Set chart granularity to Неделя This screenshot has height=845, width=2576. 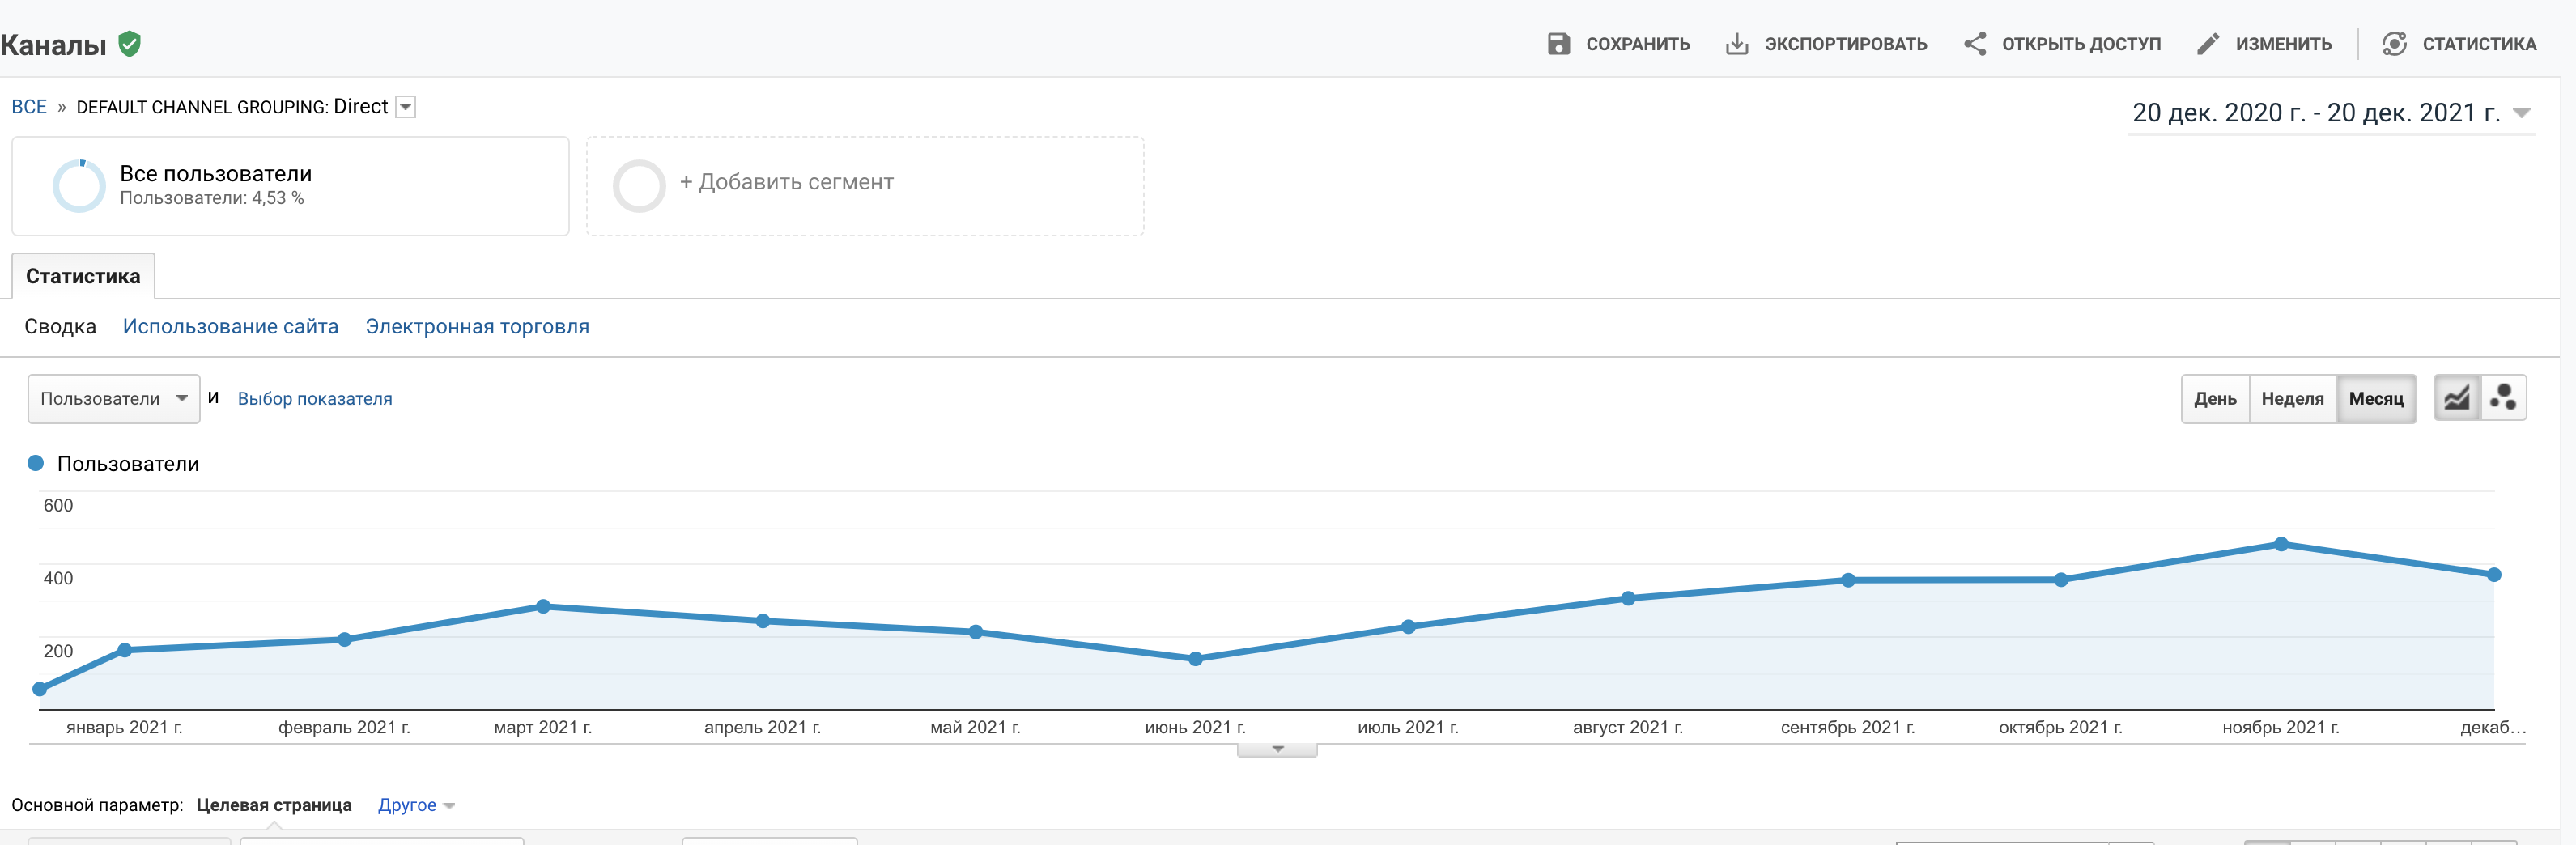point(2292,399)
